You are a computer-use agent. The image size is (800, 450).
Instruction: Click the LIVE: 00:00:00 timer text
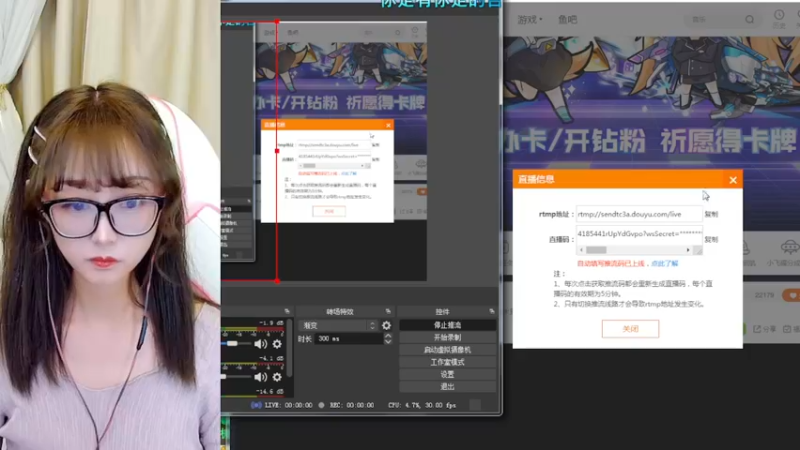(288, 405)
